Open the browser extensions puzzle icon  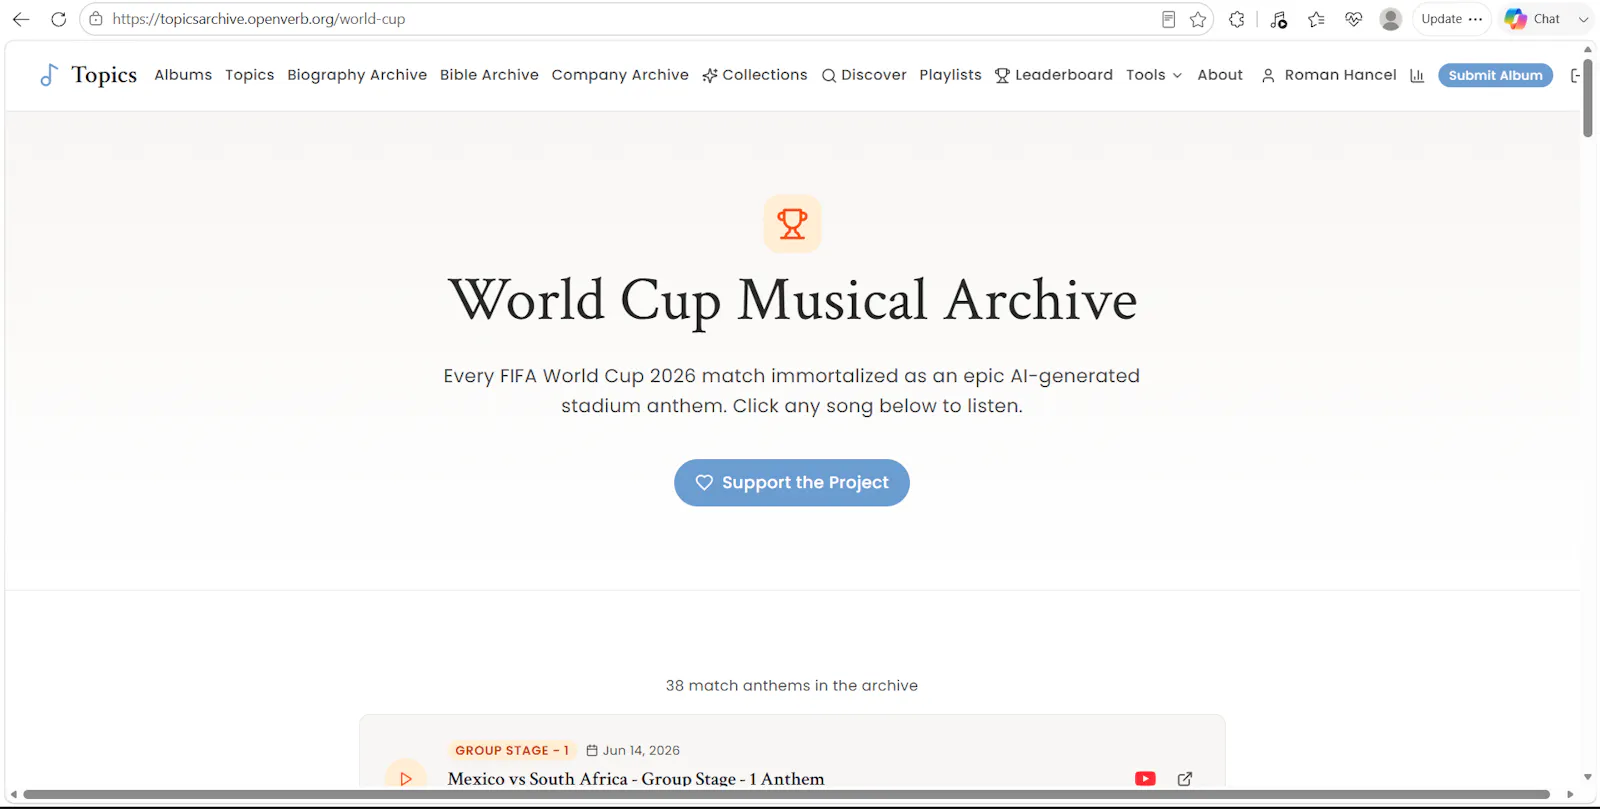pos(1237,19)
